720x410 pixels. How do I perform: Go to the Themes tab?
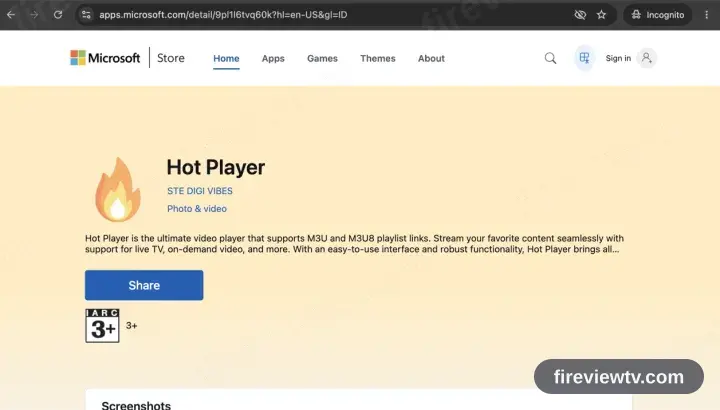[377, 58]
